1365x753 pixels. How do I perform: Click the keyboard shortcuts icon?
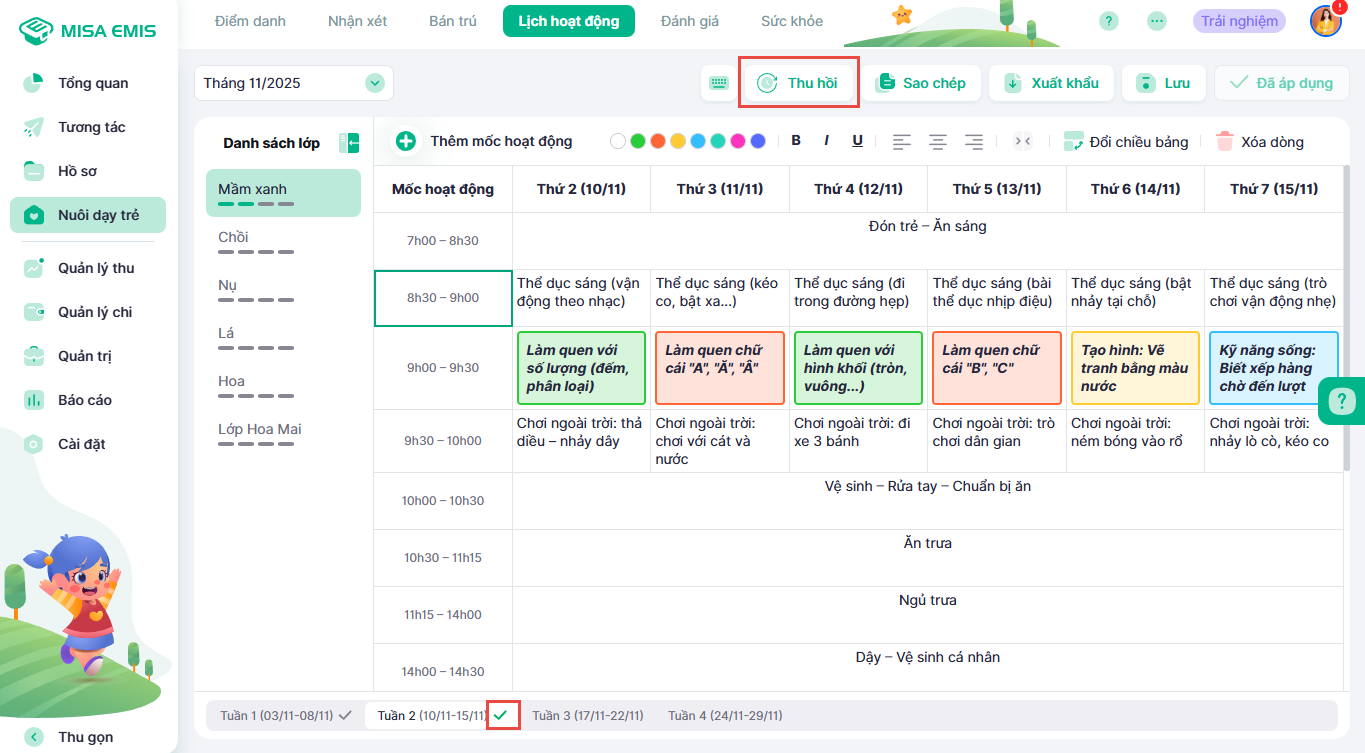(719, 83)
